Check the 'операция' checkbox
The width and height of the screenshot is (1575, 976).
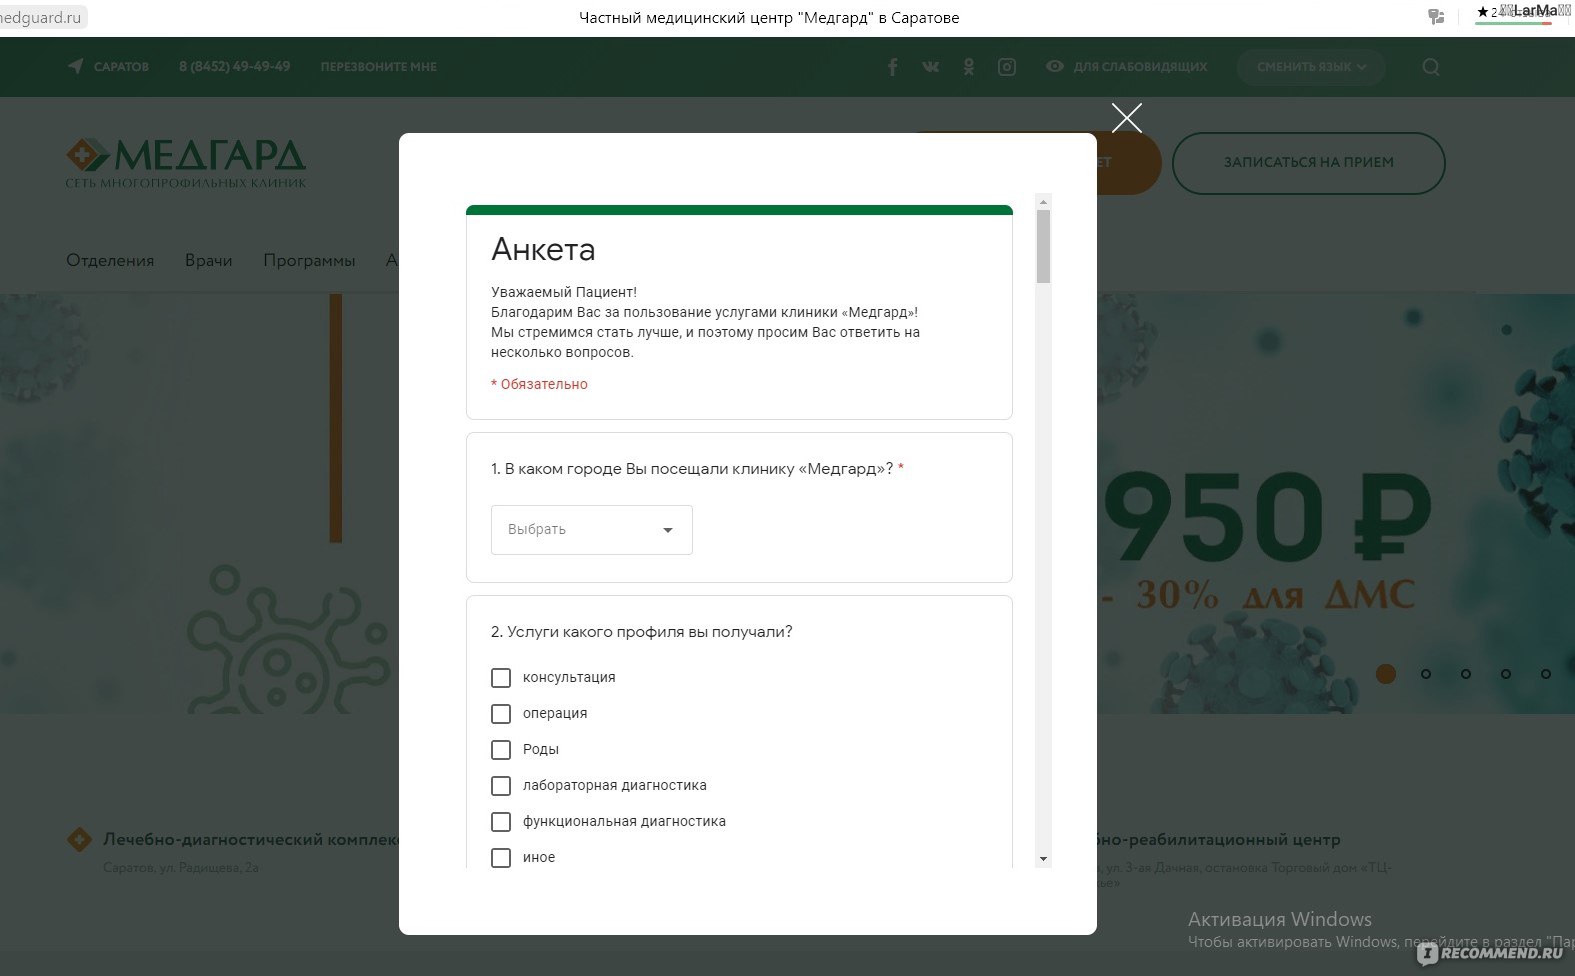point(501,714)
